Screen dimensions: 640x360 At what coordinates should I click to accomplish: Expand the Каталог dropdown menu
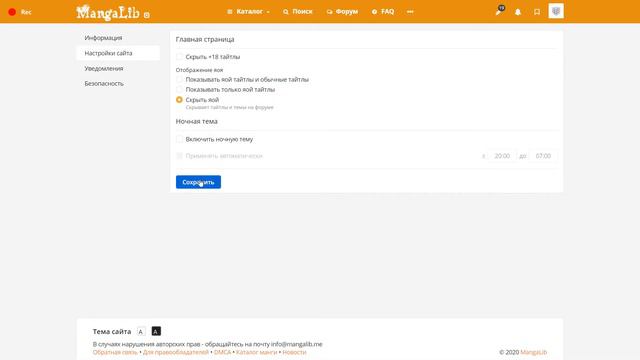(x=248, y=12)
